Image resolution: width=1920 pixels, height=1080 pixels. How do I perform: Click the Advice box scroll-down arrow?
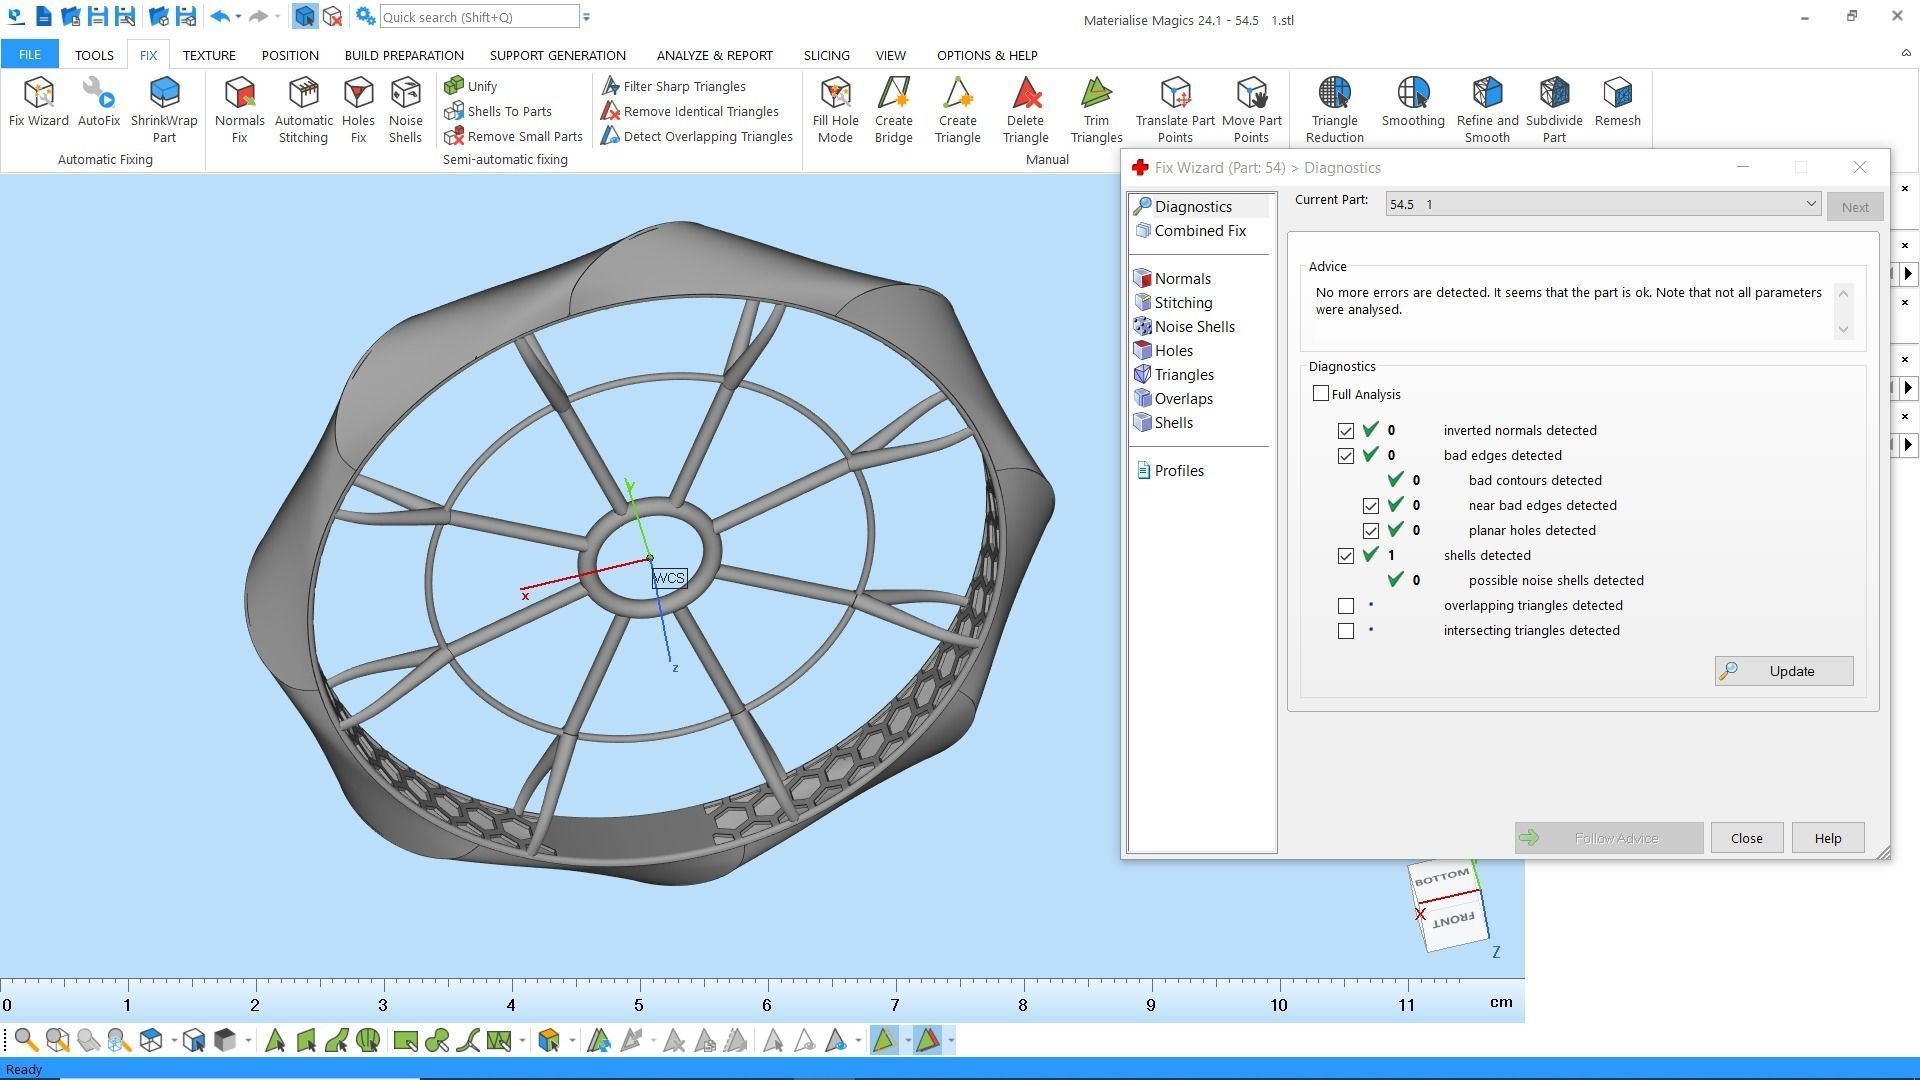(1843, 329)
